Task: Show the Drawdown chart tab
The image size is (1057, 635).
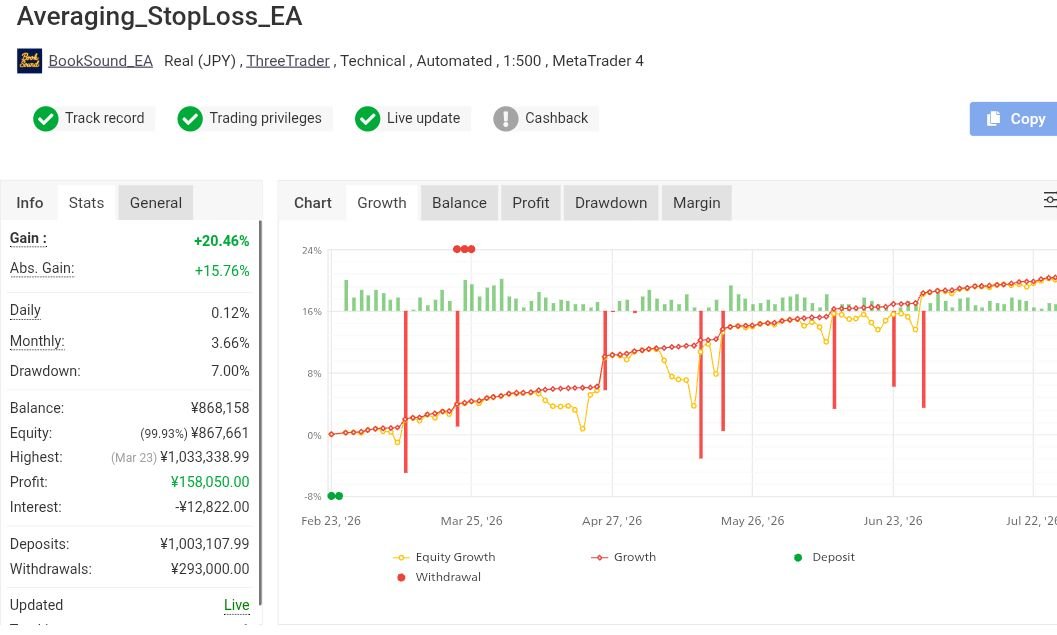Action: [611, 203]
